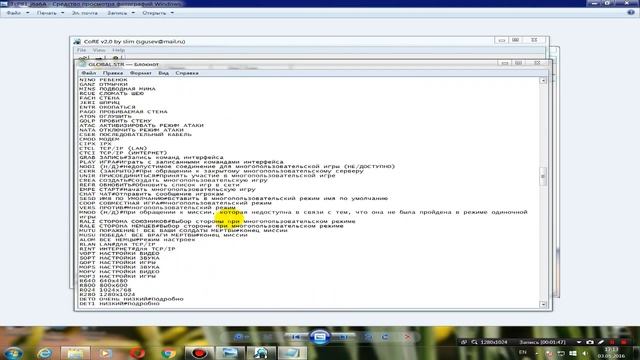Delete photo with red X icon
The image size is (640, 360).
(407, 337)
